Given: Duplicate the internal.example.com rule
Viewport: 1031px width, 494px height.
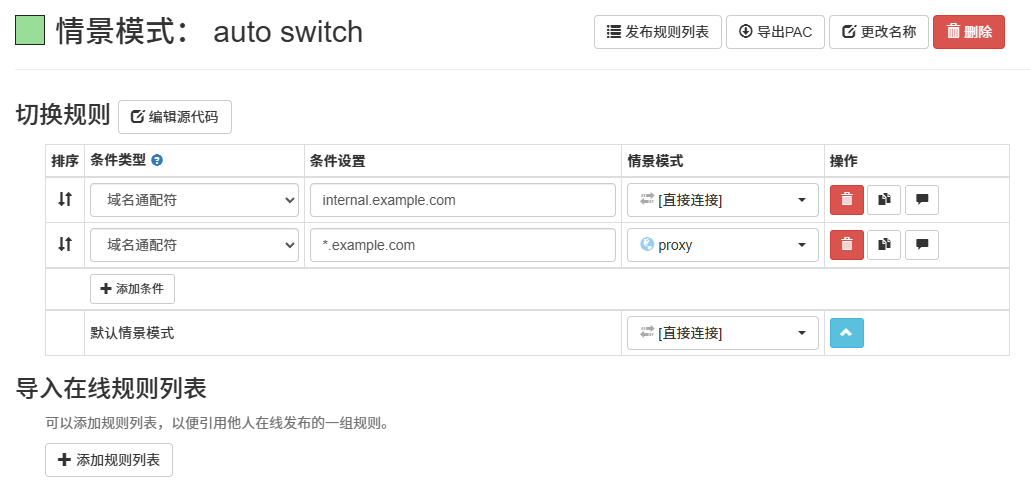Looking at the screenshot, I should [x=884, y=200].
